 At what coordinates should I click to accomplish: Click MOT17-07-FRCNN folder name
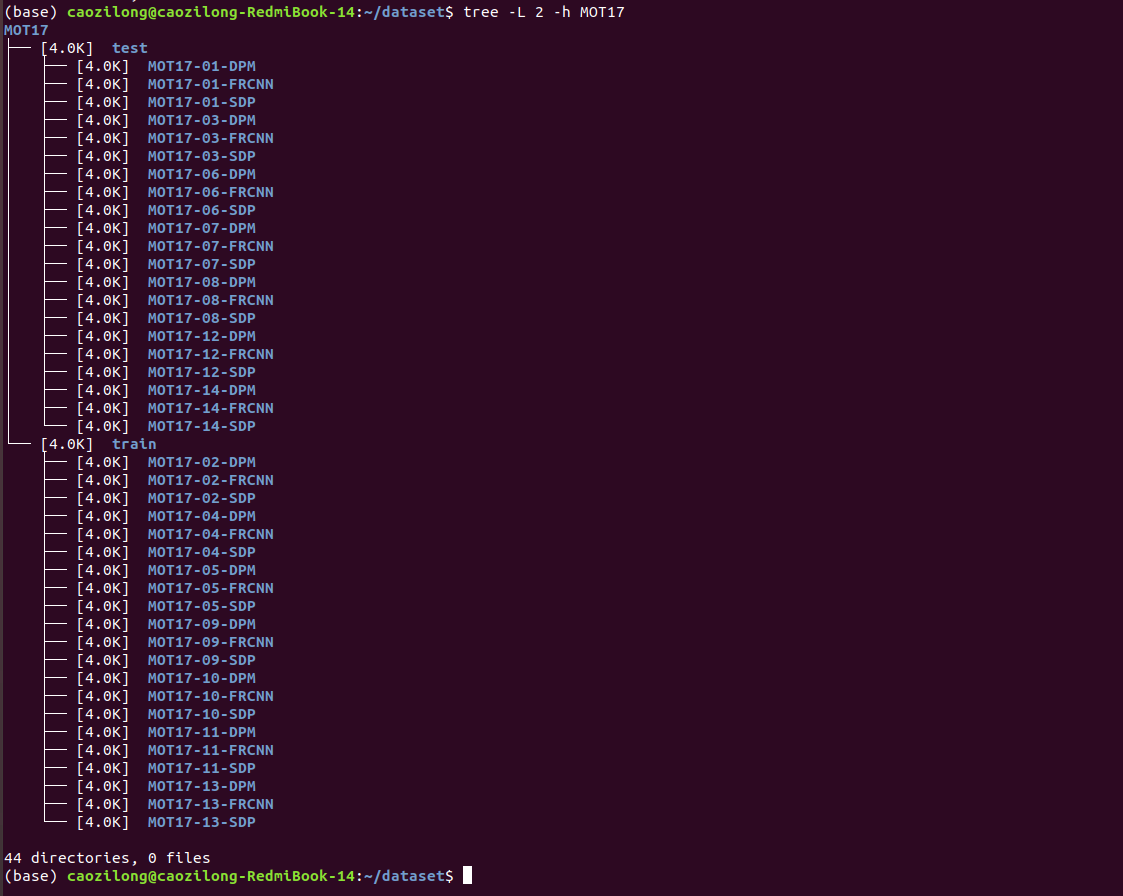pos(211,246)
